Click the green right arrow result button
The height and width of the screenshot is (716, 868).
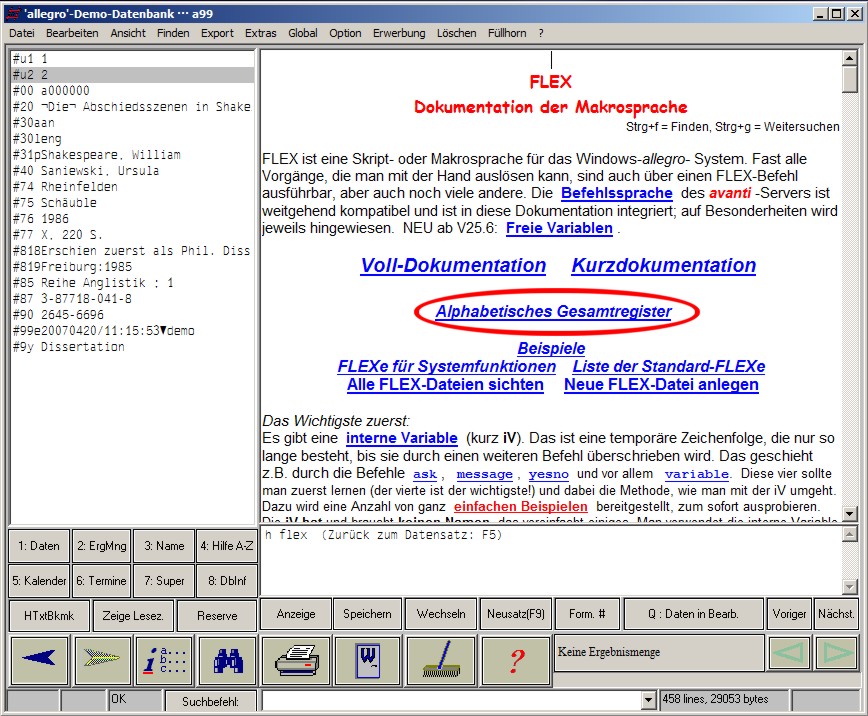click(836, 653)
